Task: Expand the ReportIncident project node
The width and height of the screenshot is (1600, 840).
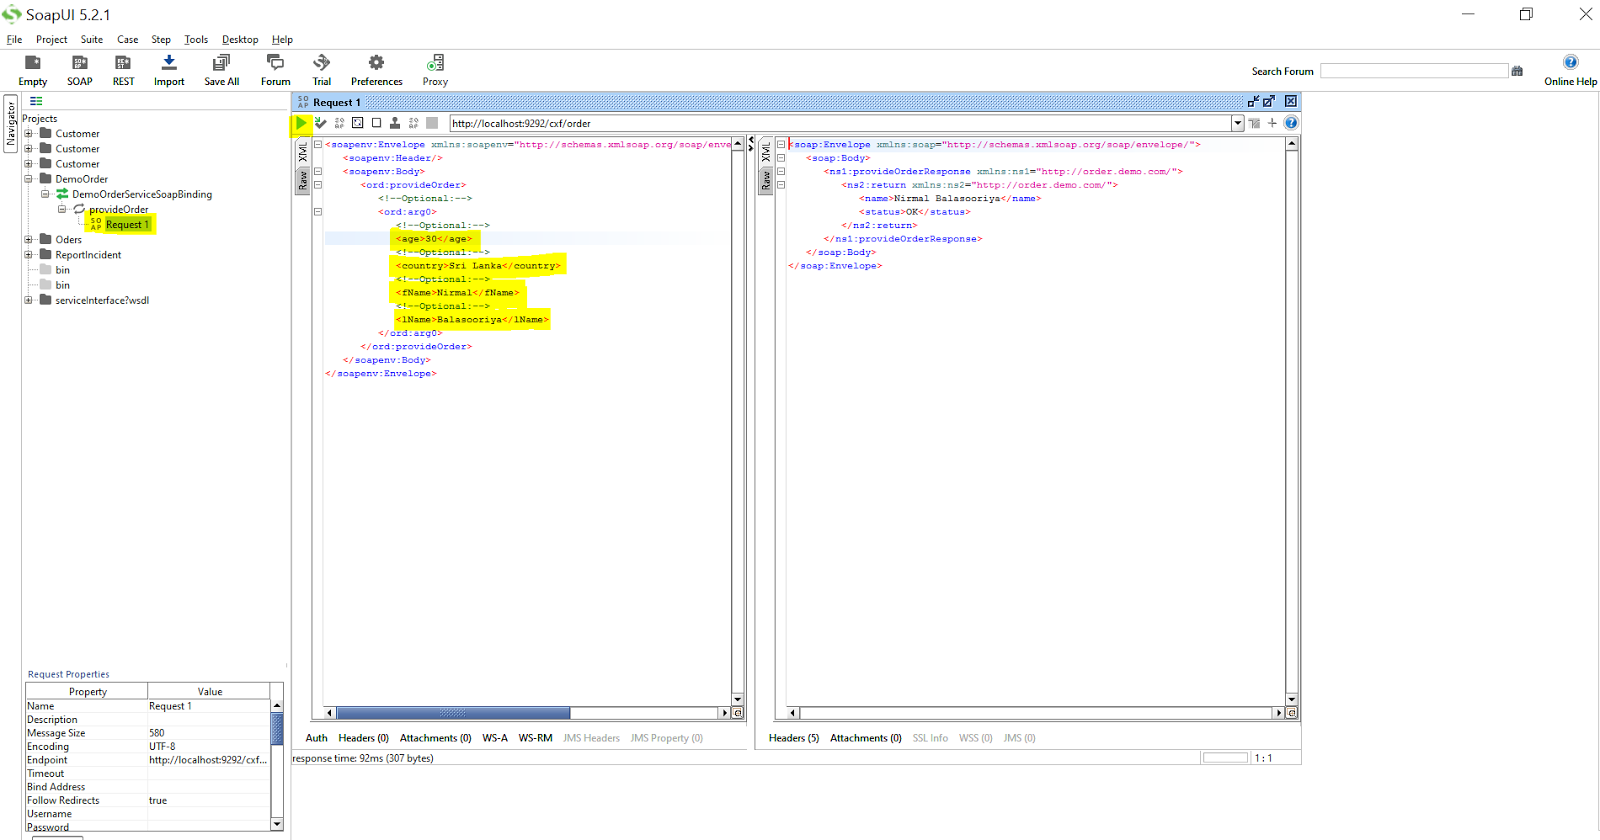Action: (x=29, y=254)
